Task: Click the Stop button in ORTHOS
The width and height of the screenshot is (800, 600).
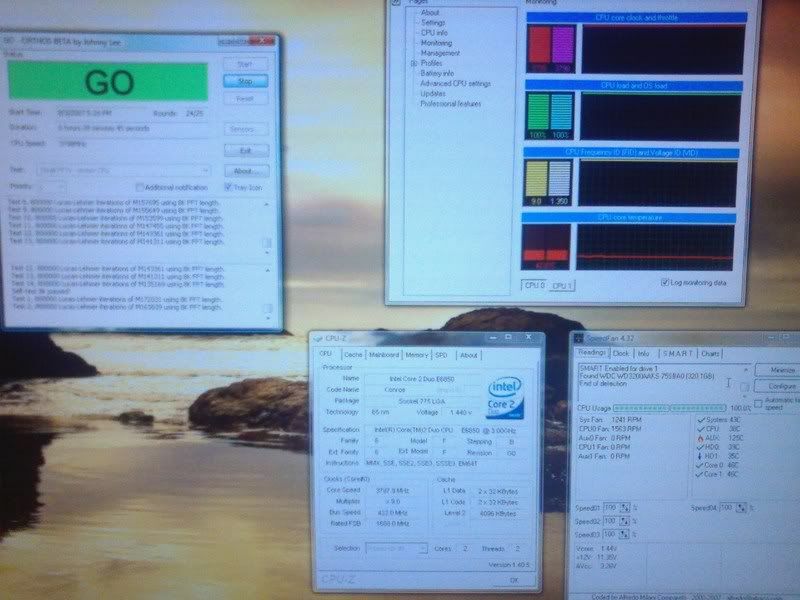Action: click(x=245, y=81)
